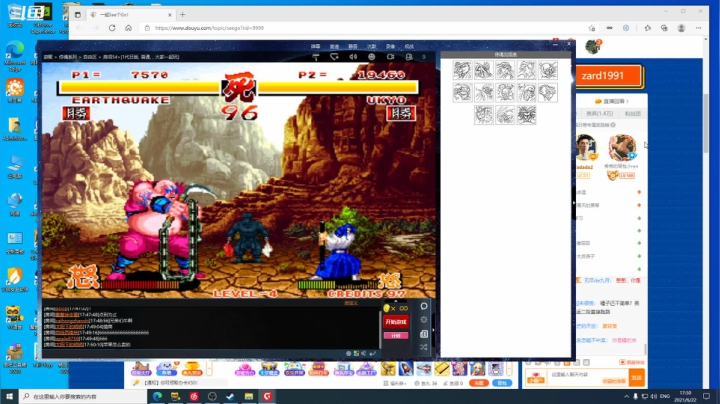Open the Steam icon on the taskbar
720x404 pixels.
click(230, 396)
